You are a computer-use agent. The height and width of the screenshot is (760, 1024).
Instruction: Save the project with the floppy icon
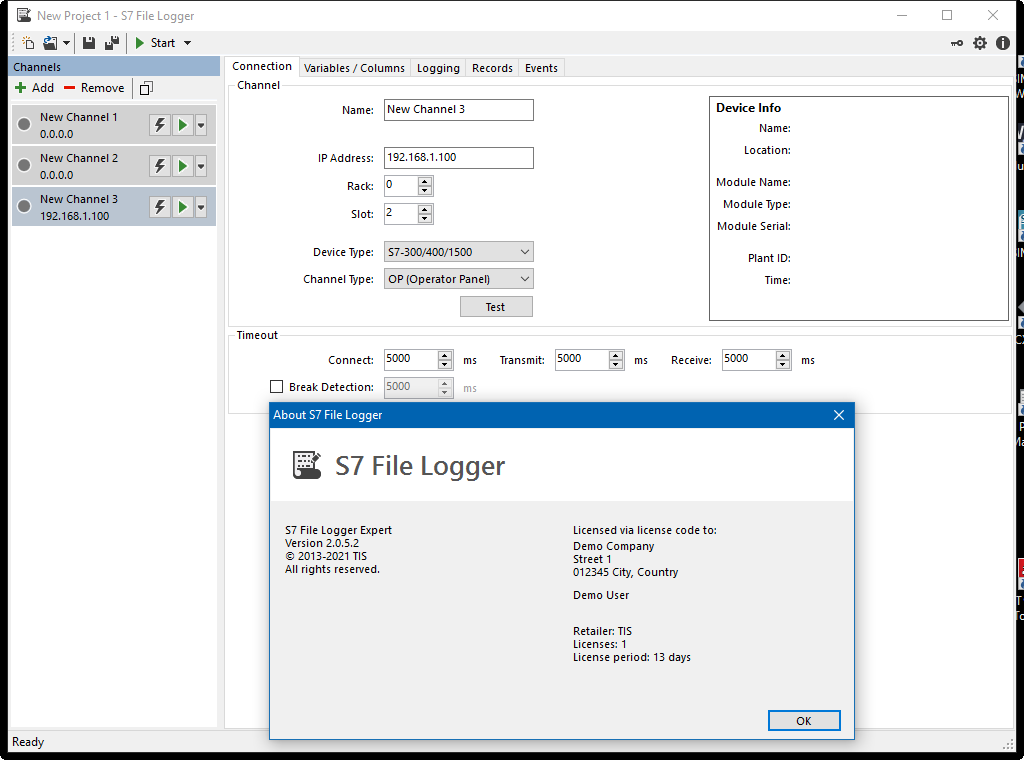89,43
